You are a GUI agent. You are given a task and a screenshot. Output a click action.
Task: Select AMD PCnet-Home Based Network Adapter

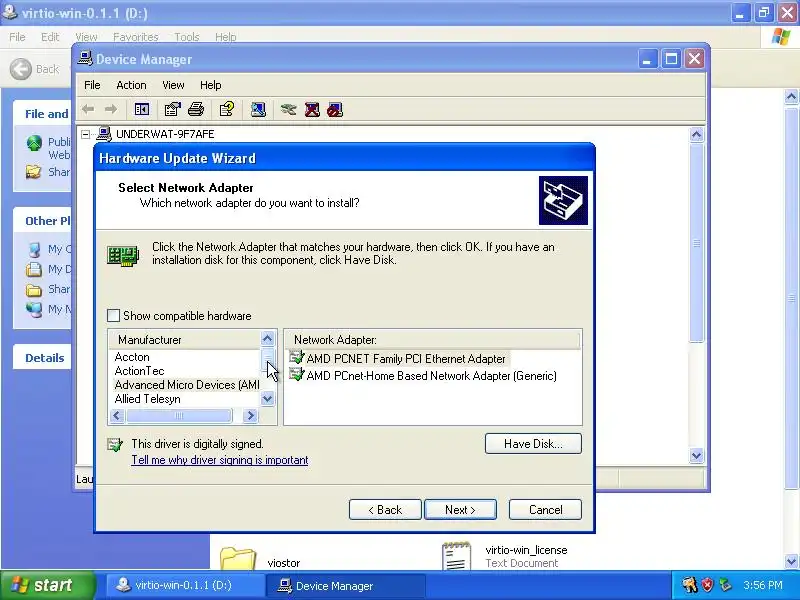(x=423, y=376)
